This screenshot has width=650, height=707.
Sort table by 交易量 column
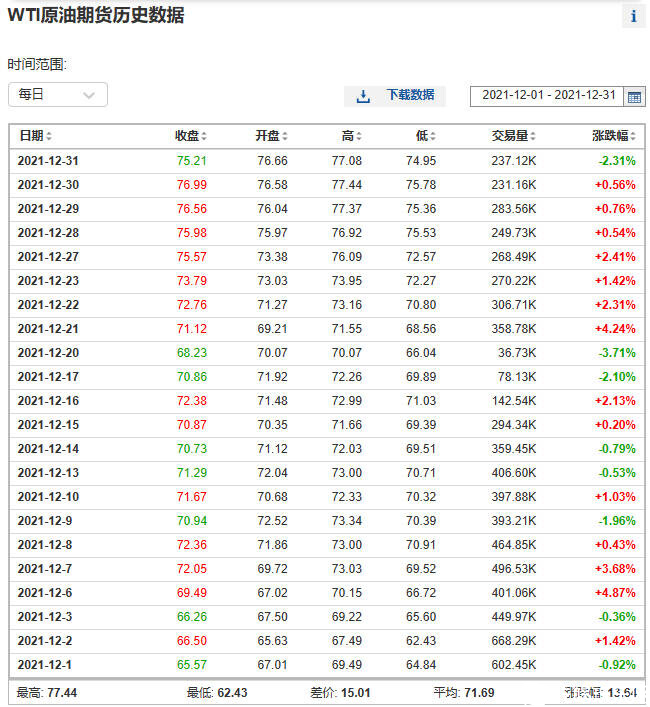click(514, 136)
